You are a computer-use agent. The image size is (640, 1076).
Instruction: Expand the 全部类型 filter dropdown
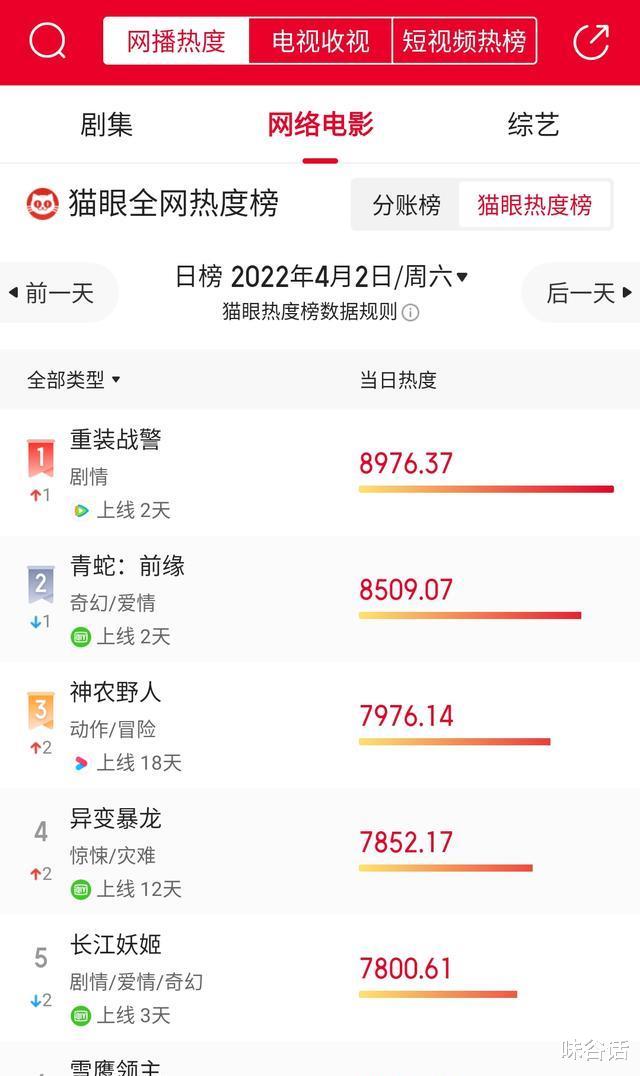(73, 379)
